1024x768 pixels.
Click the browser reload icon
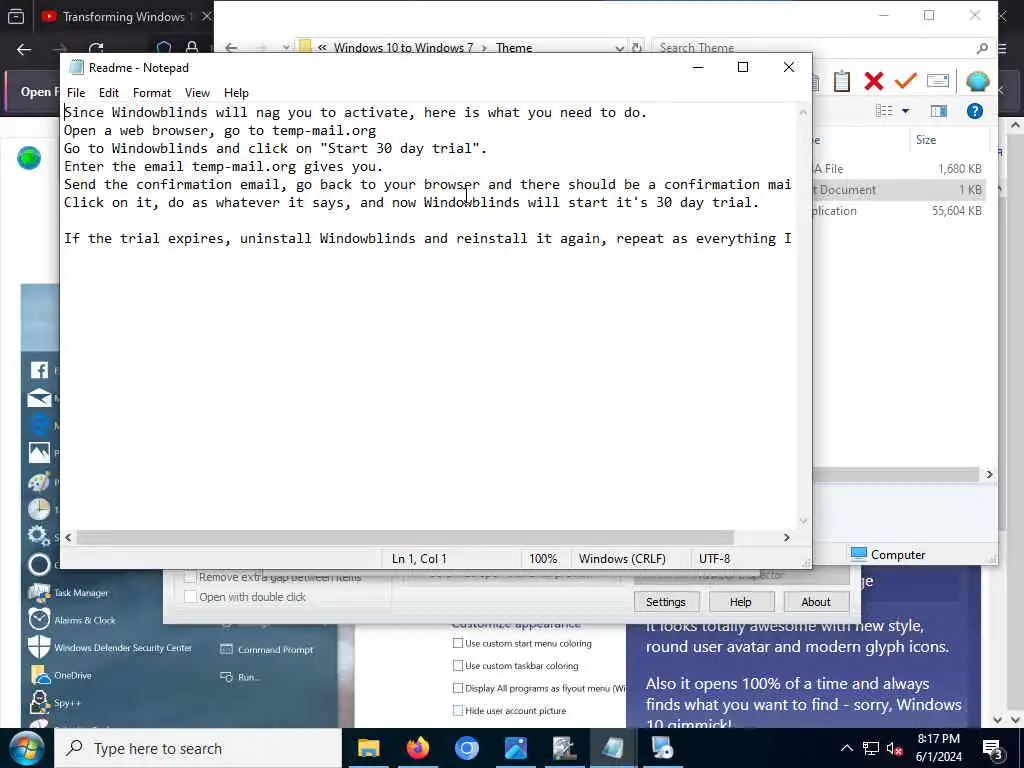[96, 49]
